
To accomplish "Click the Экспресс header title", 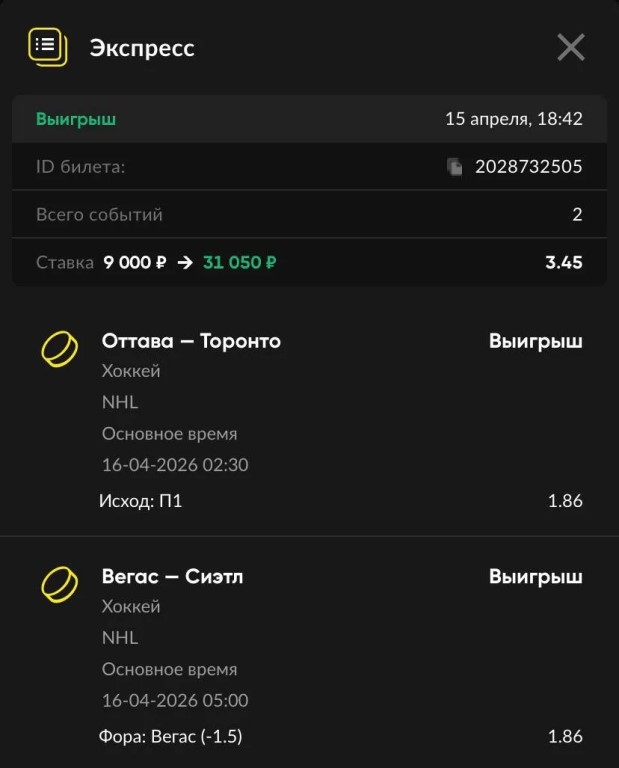I will coord(142,47).
